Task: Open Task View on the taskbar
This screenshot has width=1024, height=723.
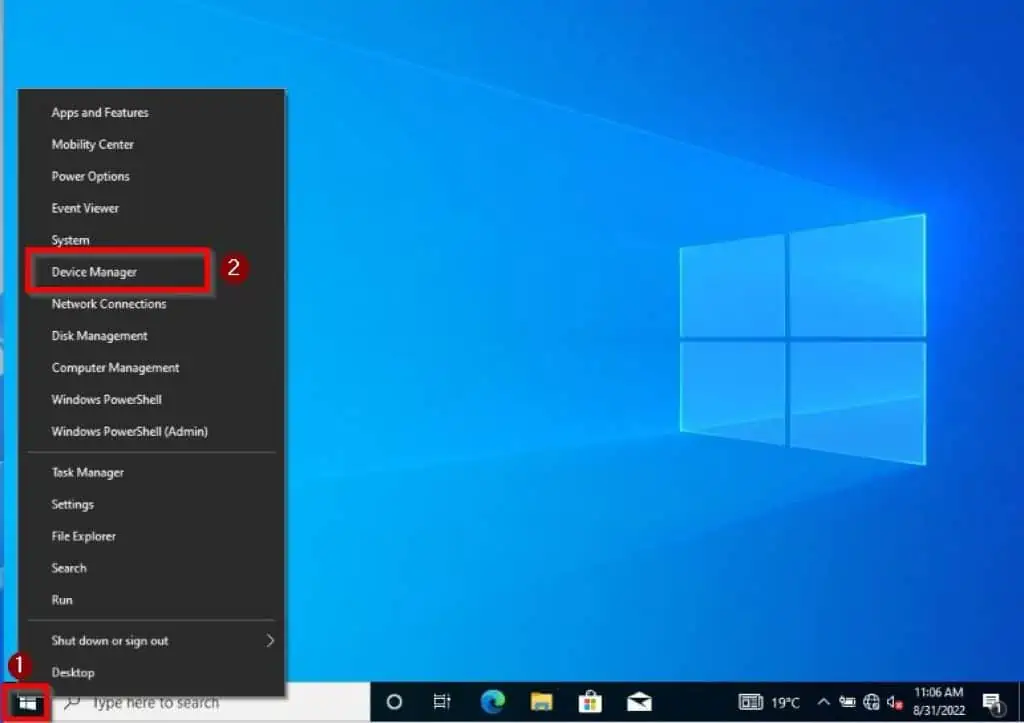Action: pyautogui.click(x=442, y=703)
